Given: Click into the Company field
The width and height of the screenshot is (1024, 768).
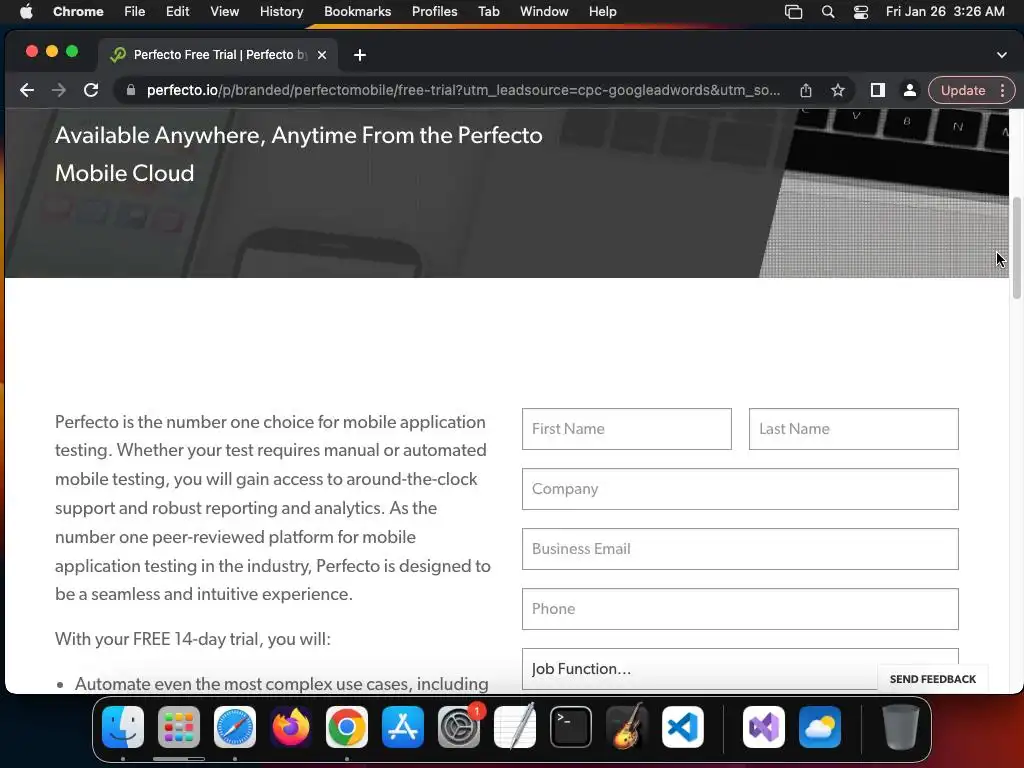Looking at the screenshot, I should (x=740, y=489).
